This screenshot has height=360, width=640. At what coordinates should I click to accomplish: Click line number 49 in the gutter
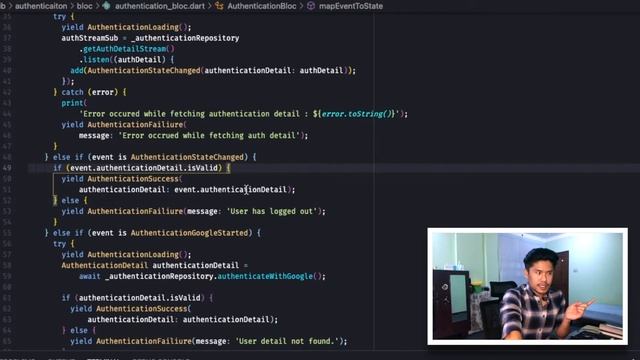[8, 168]
